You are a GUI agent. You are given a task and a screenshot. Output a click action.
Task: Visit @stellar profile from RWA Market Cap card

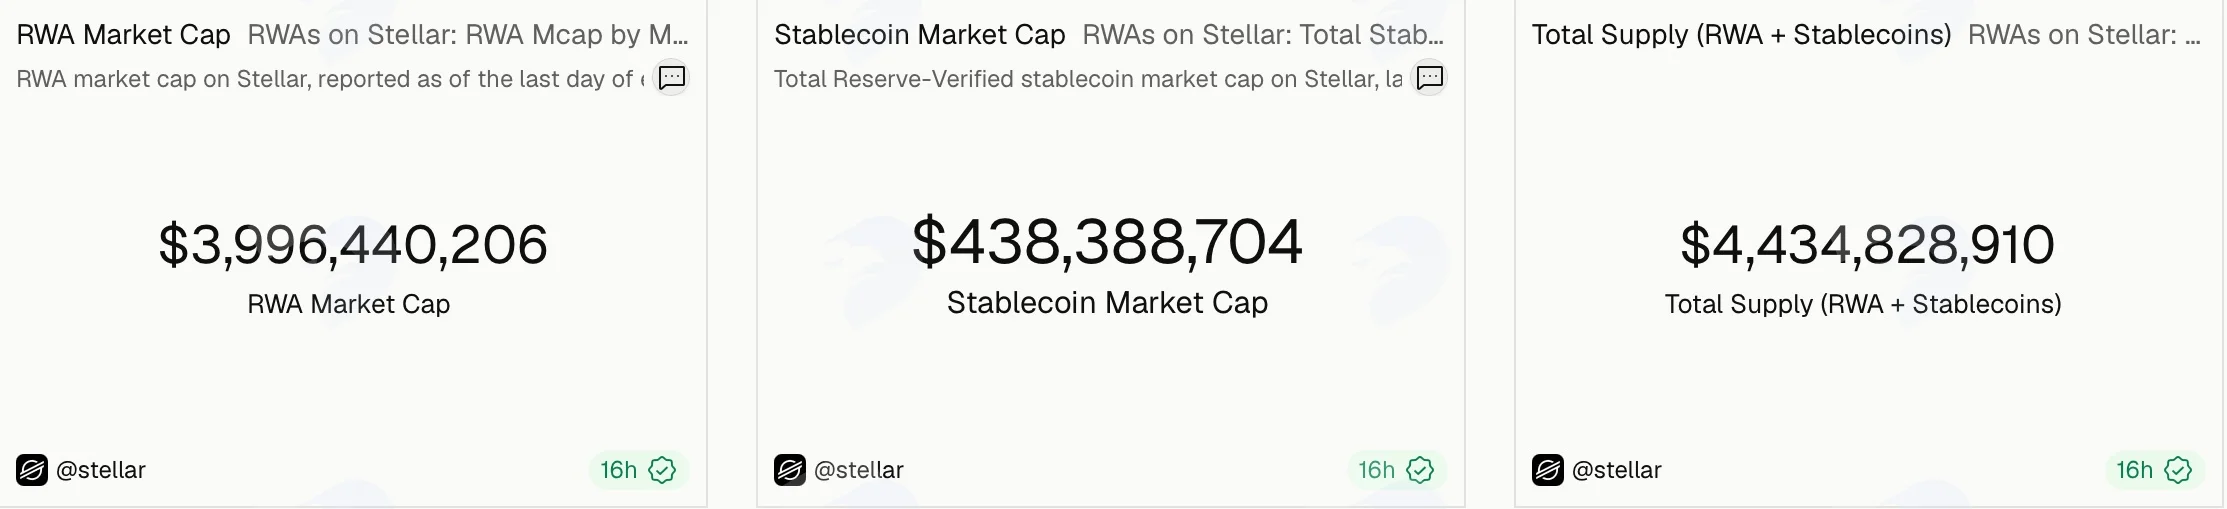[x=101, y=470]
